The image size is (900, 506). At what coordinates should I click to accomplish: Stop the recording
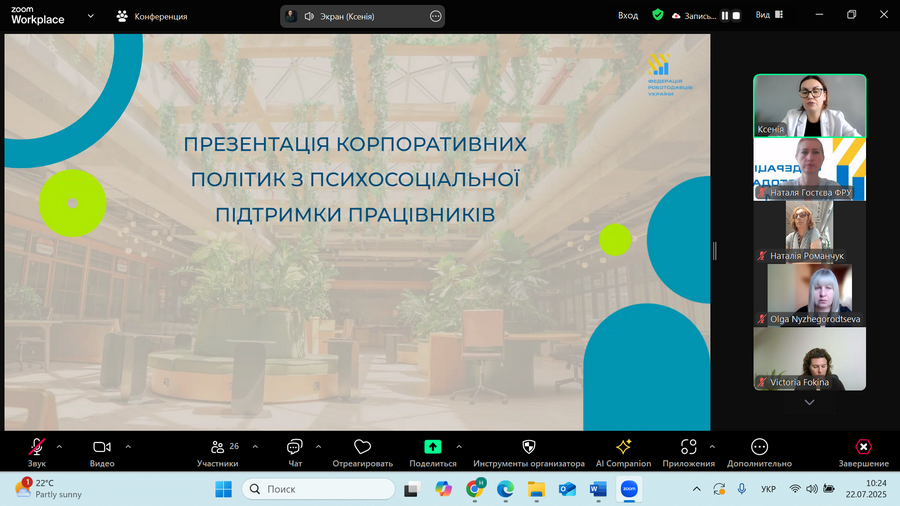tap(736, 16)
